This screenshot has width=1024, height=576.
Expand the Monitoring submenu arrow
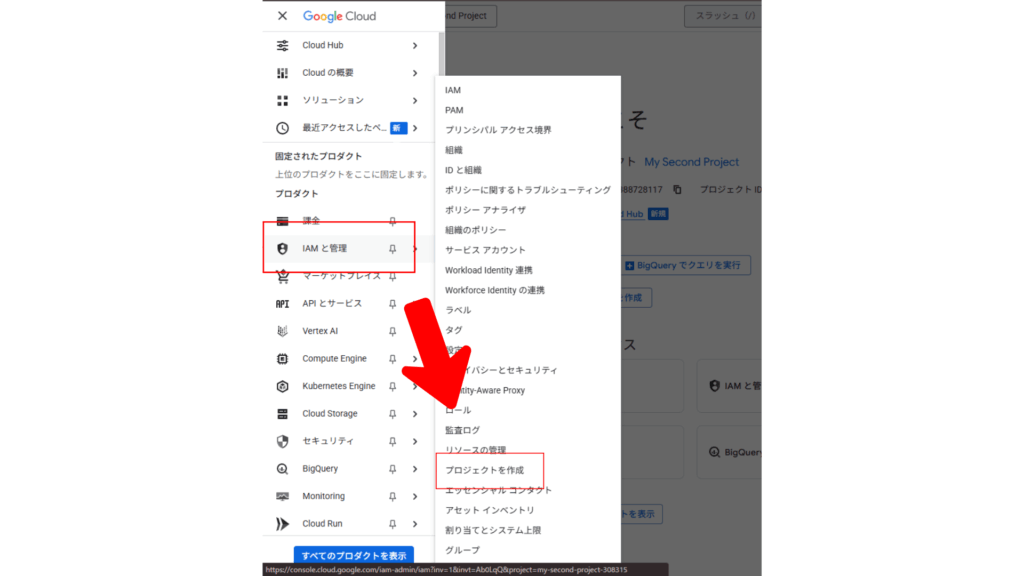[x=415, y=496]
